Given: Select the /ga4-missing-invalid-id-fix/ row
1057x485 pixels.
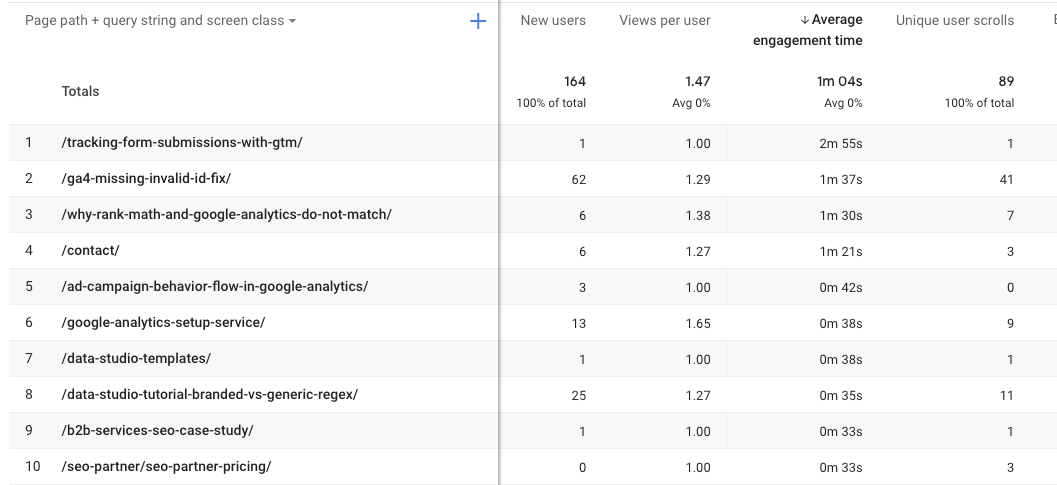Looking at the screenshot, I should (146, 179).
